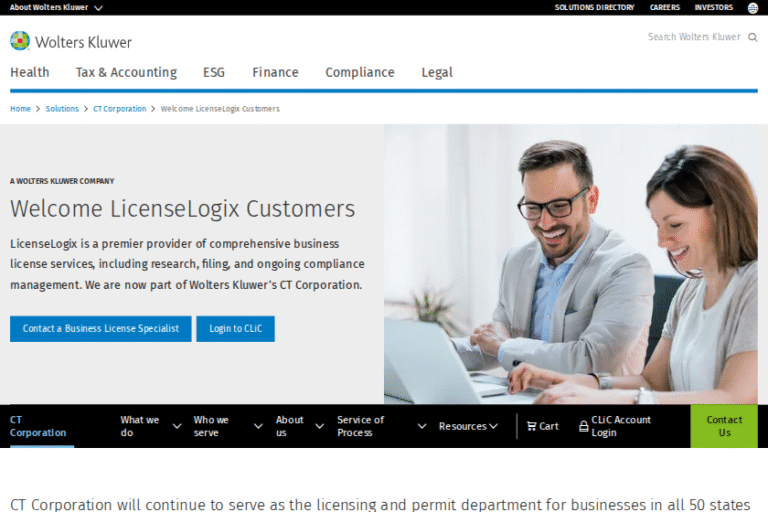Expand the What we do menu chevron
The width and height of the screenshot is (768, 512).
click(177, 426)
